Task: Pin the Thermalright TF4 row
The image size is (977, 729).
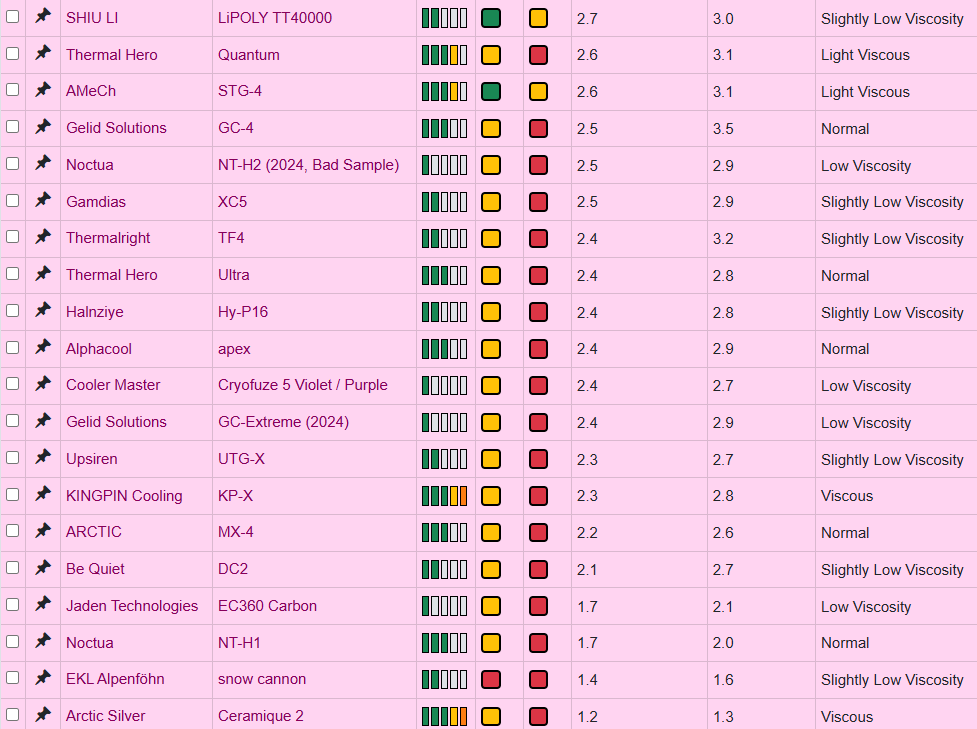Action: point(42,237)
